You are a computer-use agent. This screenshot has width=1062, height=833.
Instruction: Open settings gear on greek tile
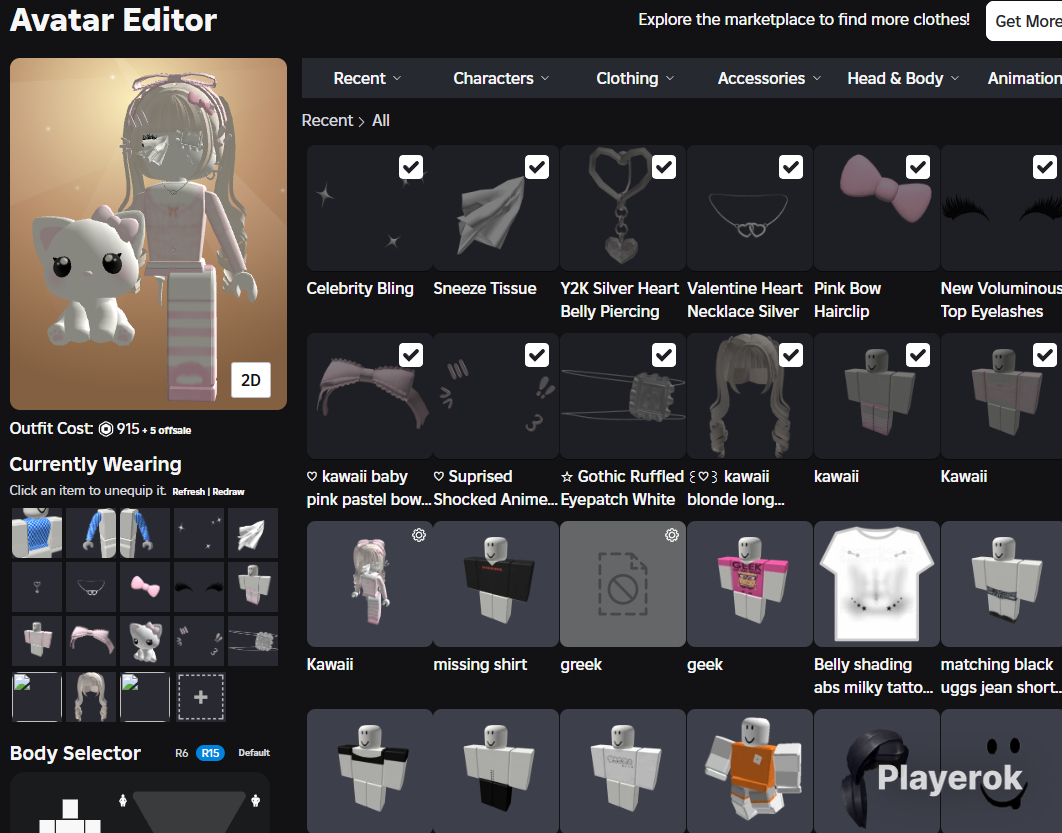[x=672, y=535]
